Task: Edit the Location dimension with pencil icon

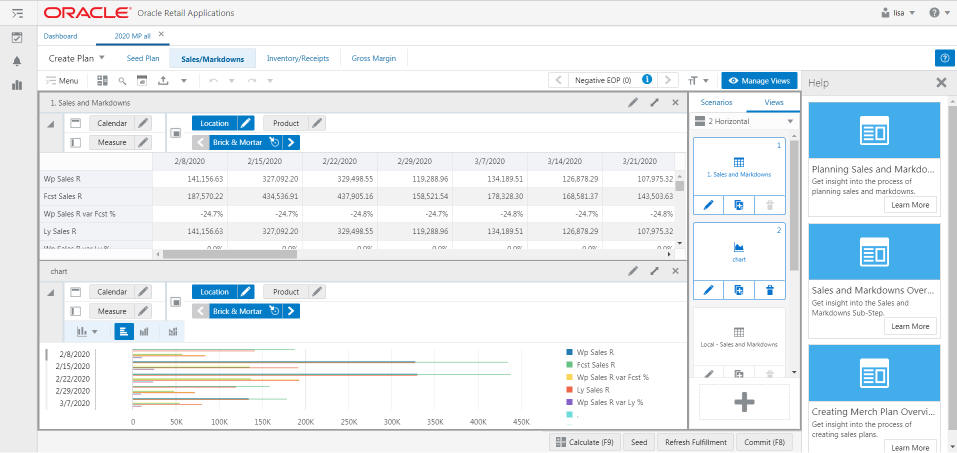Action: coord(246,123)
